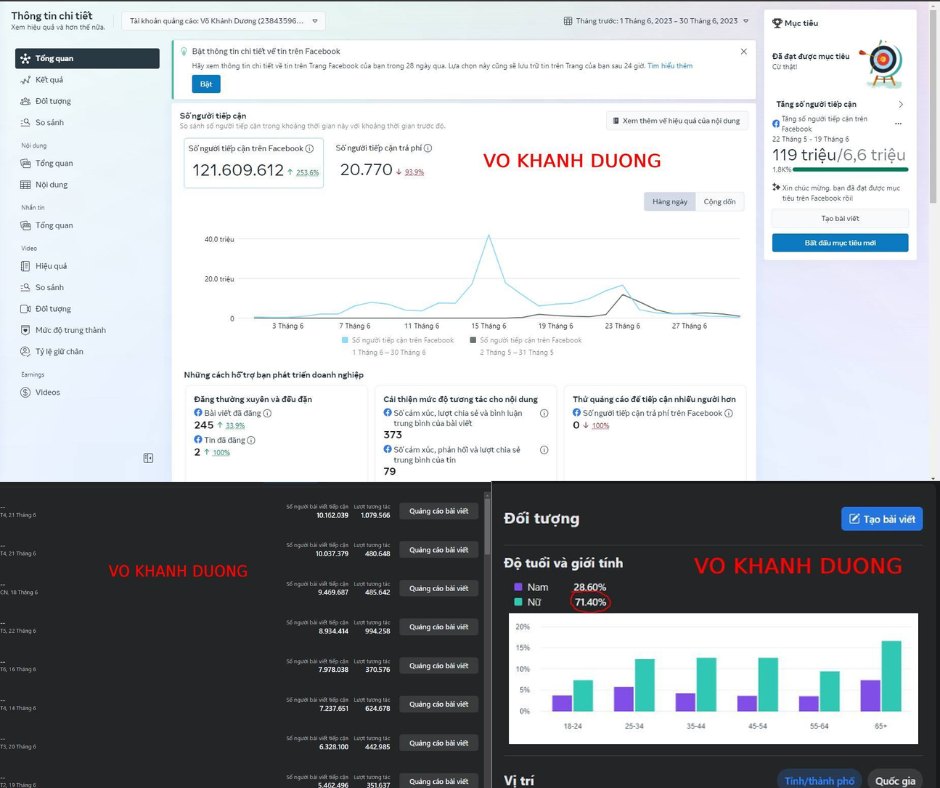This screenshot has height=788, width=940.
Task: Click the purple Nam legend swatch
Action: pyautogui.click(x=519, y=587)
